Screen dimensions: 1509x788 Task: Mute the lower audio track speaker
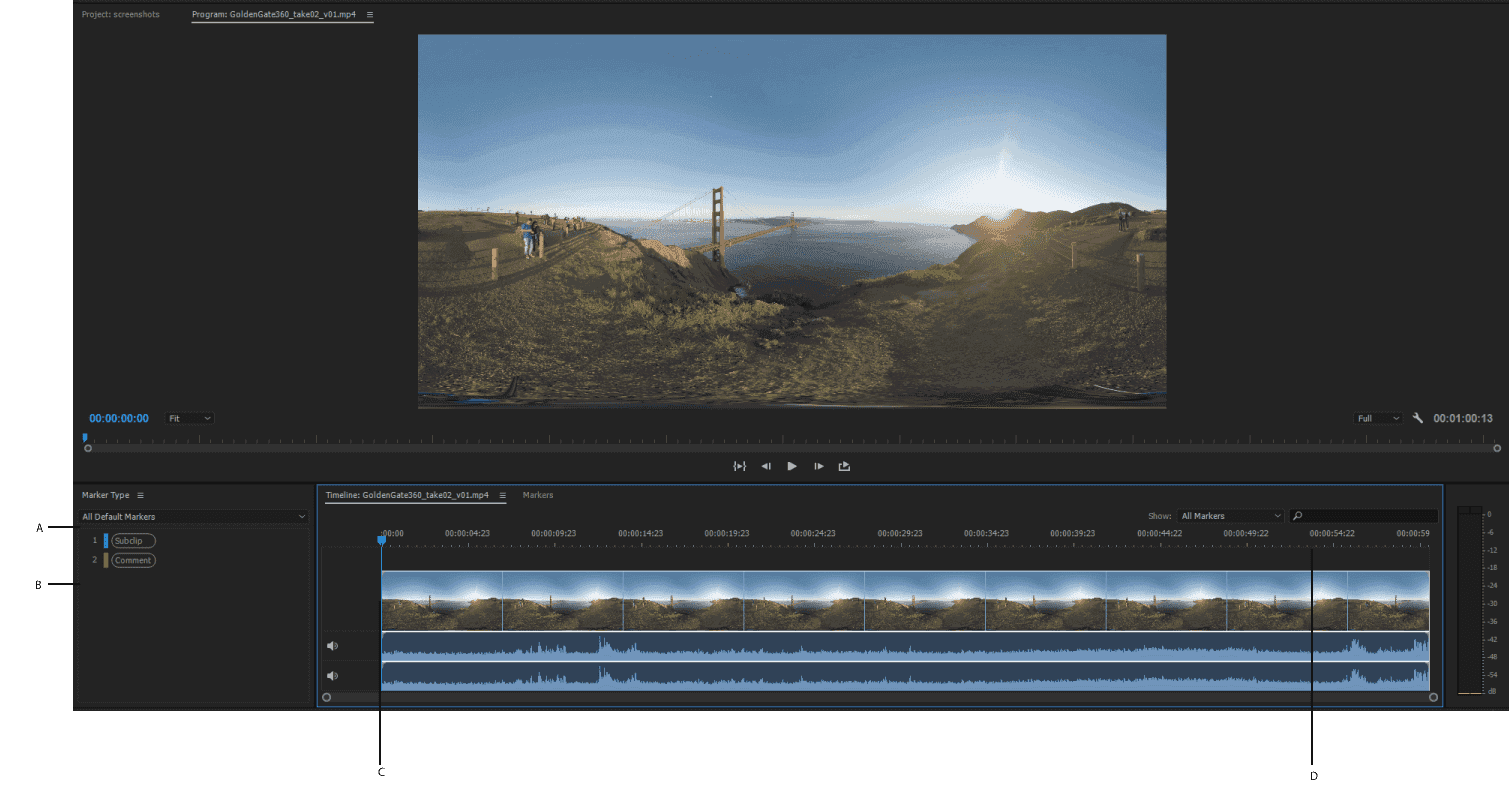tap(333, 676)
